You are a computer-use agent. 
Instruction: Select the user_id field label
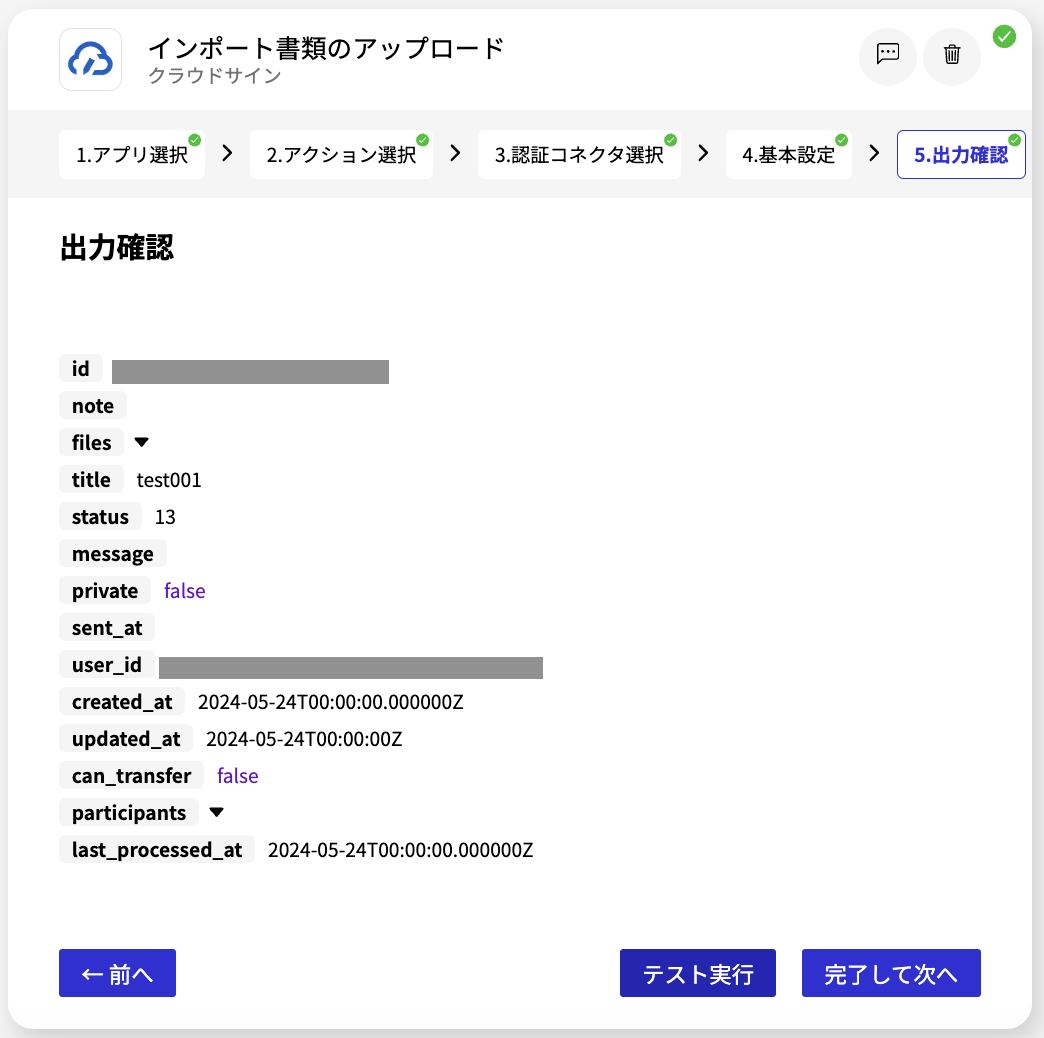(107, 664)
